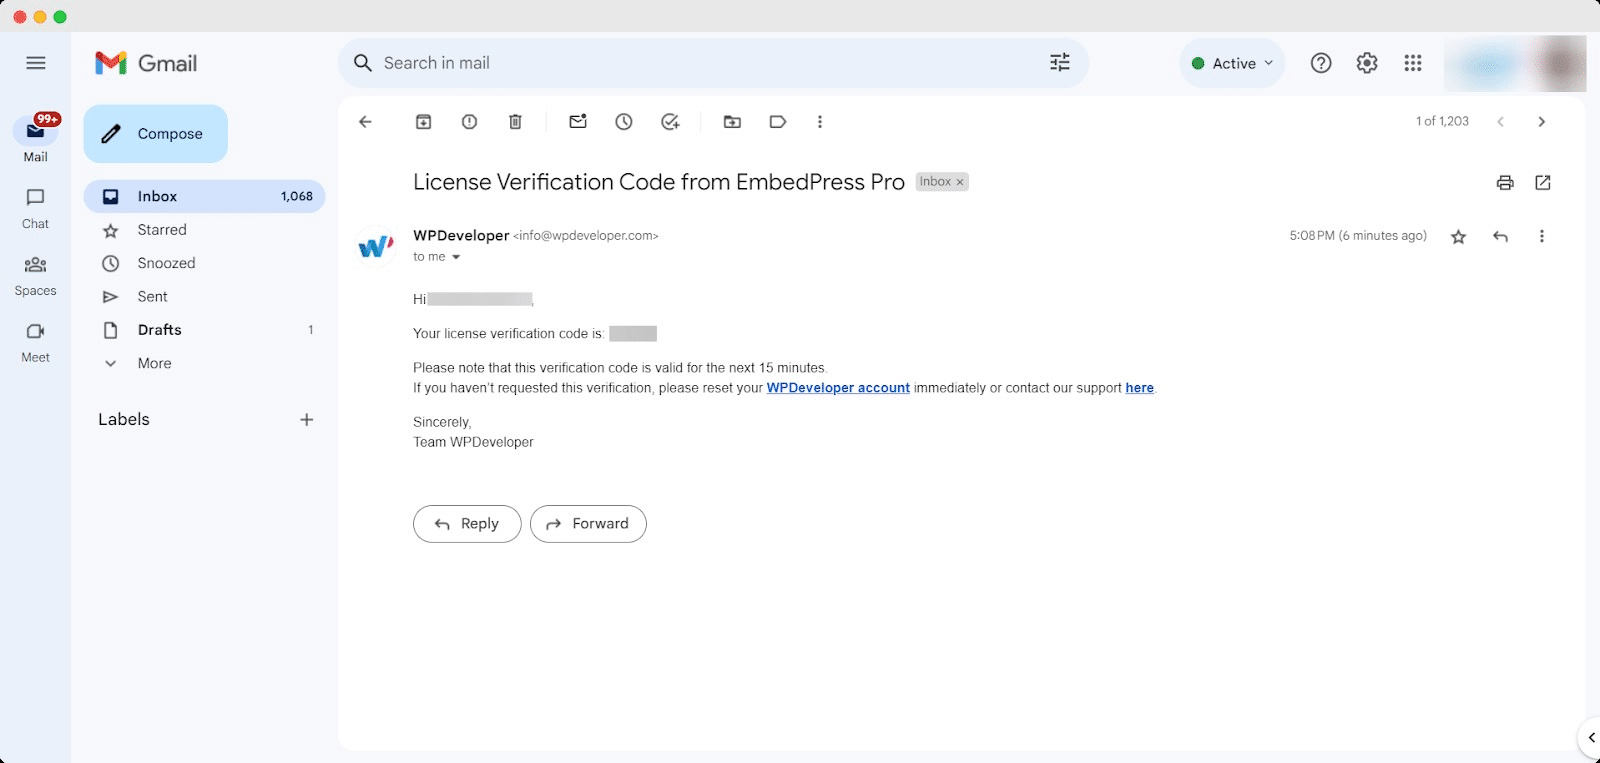Go to the older email arrow
Screen dimensions: 1600x763
pos(1542,122)
